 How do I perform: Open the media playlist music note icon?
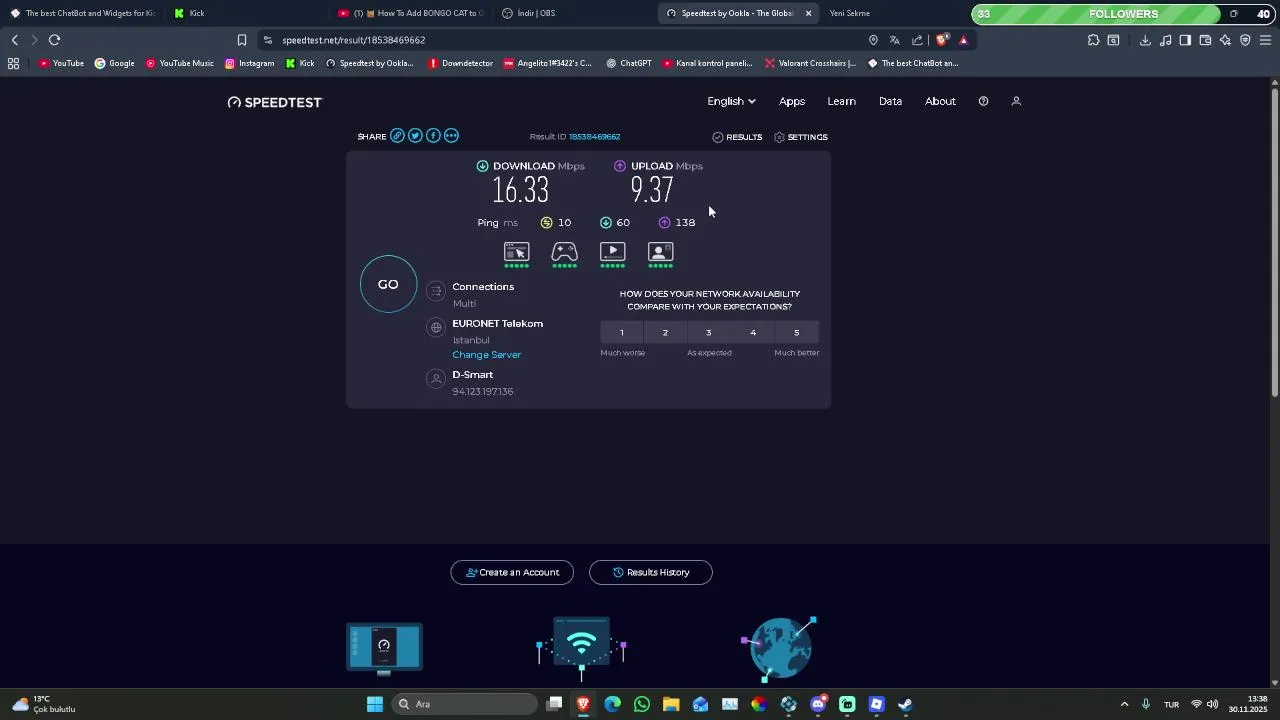point(1165,40)
